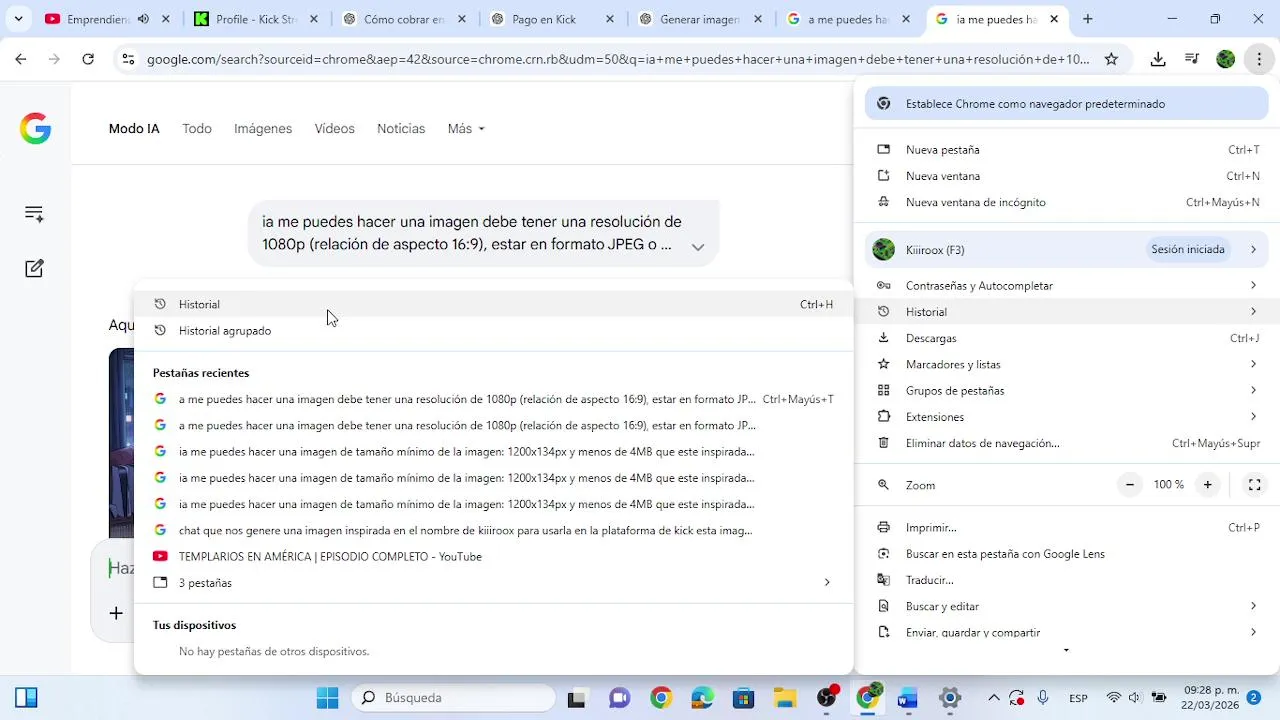Expand Grupos de pestañas submenu
This screenshot has height=720, width=1280.
click(1067, 390)
